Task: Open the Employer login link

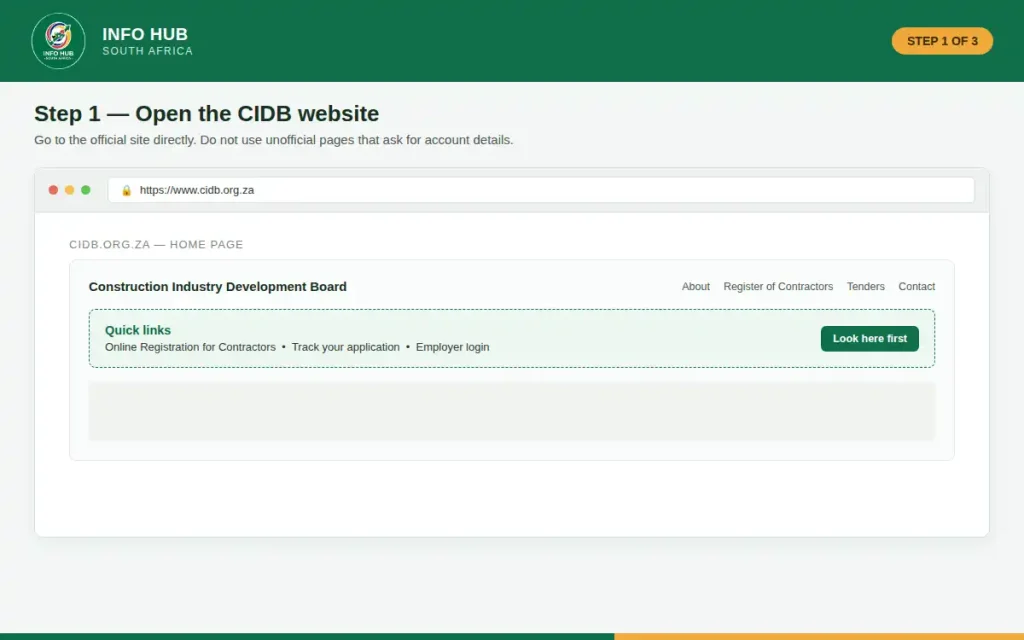Action: (x=453, y=347)
